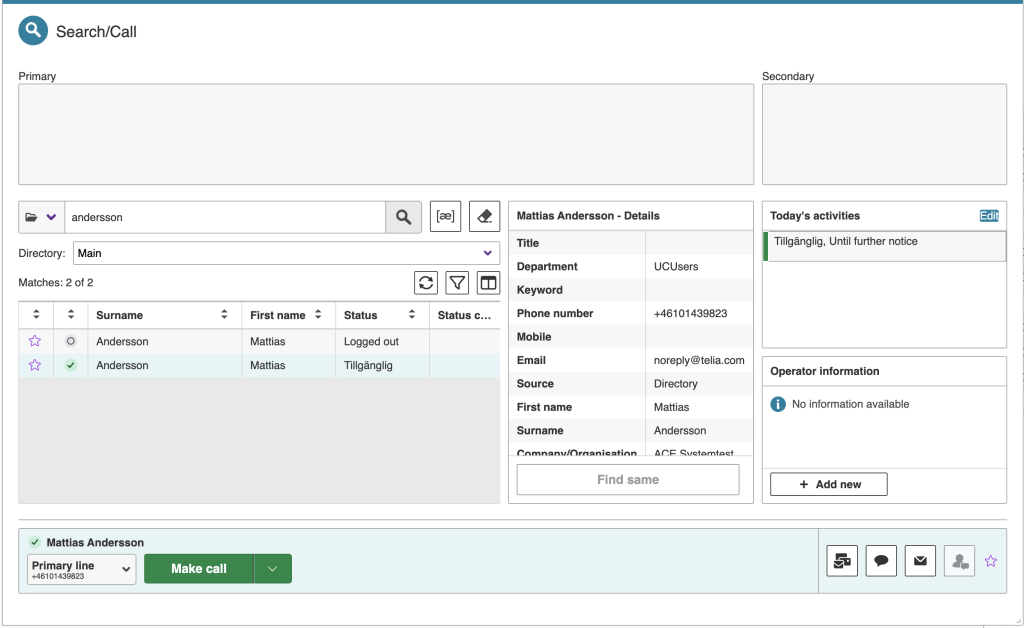1024x628 pixels.
Task: Open the Directory Main dropdown
Action: 286,253
